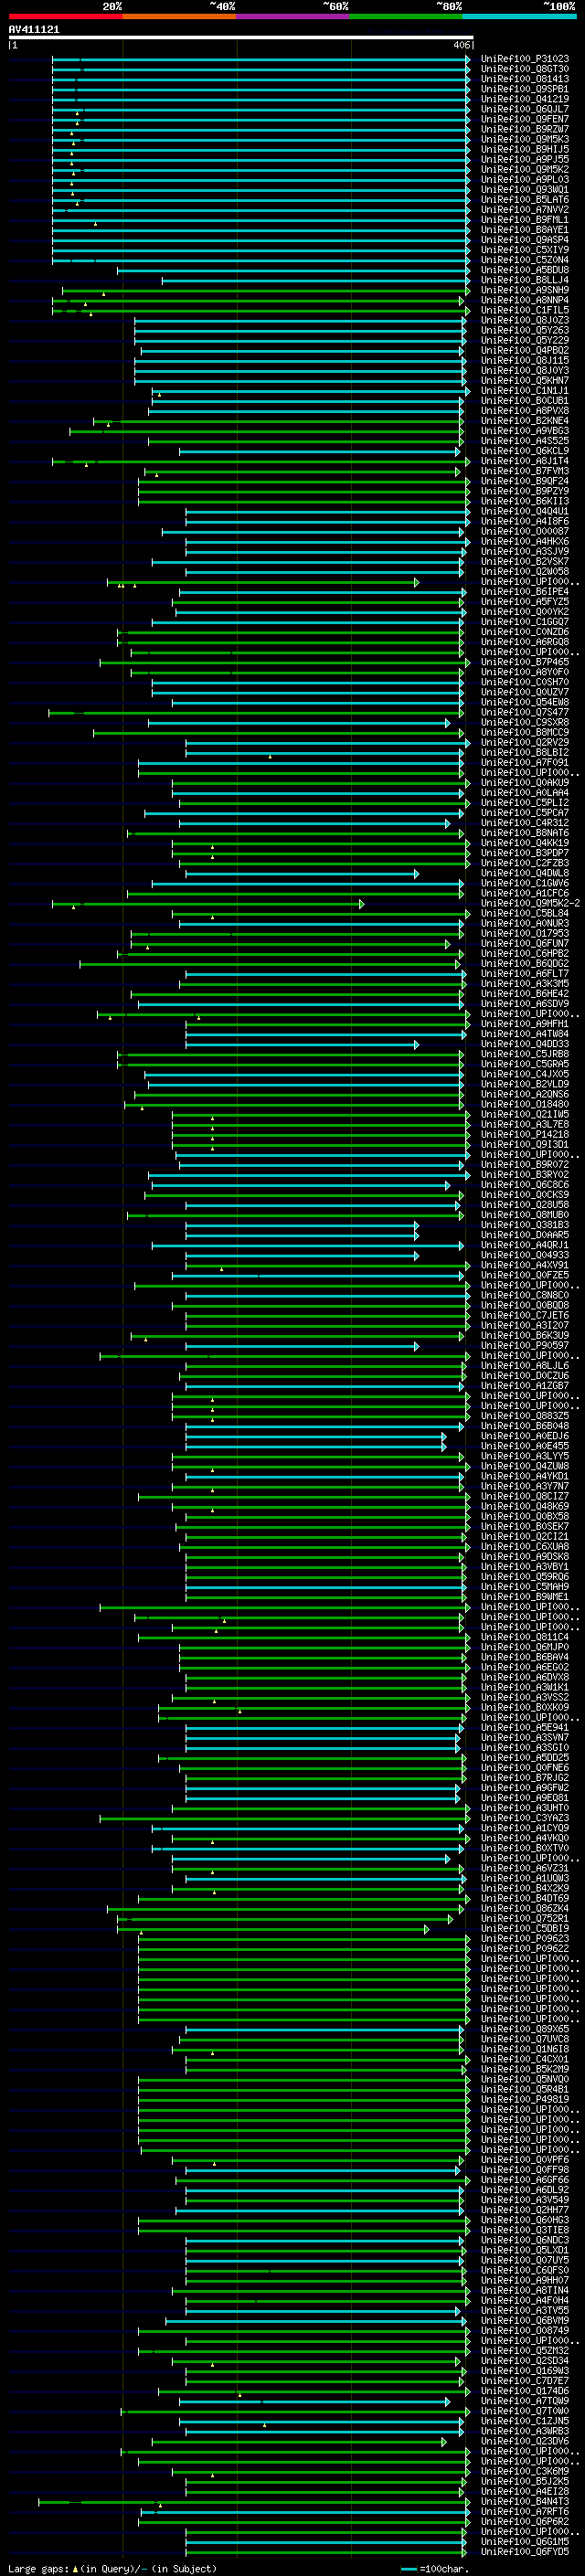
Task: Open hit UniRef100_Q9M5K2-2
Action: (530, 903)
